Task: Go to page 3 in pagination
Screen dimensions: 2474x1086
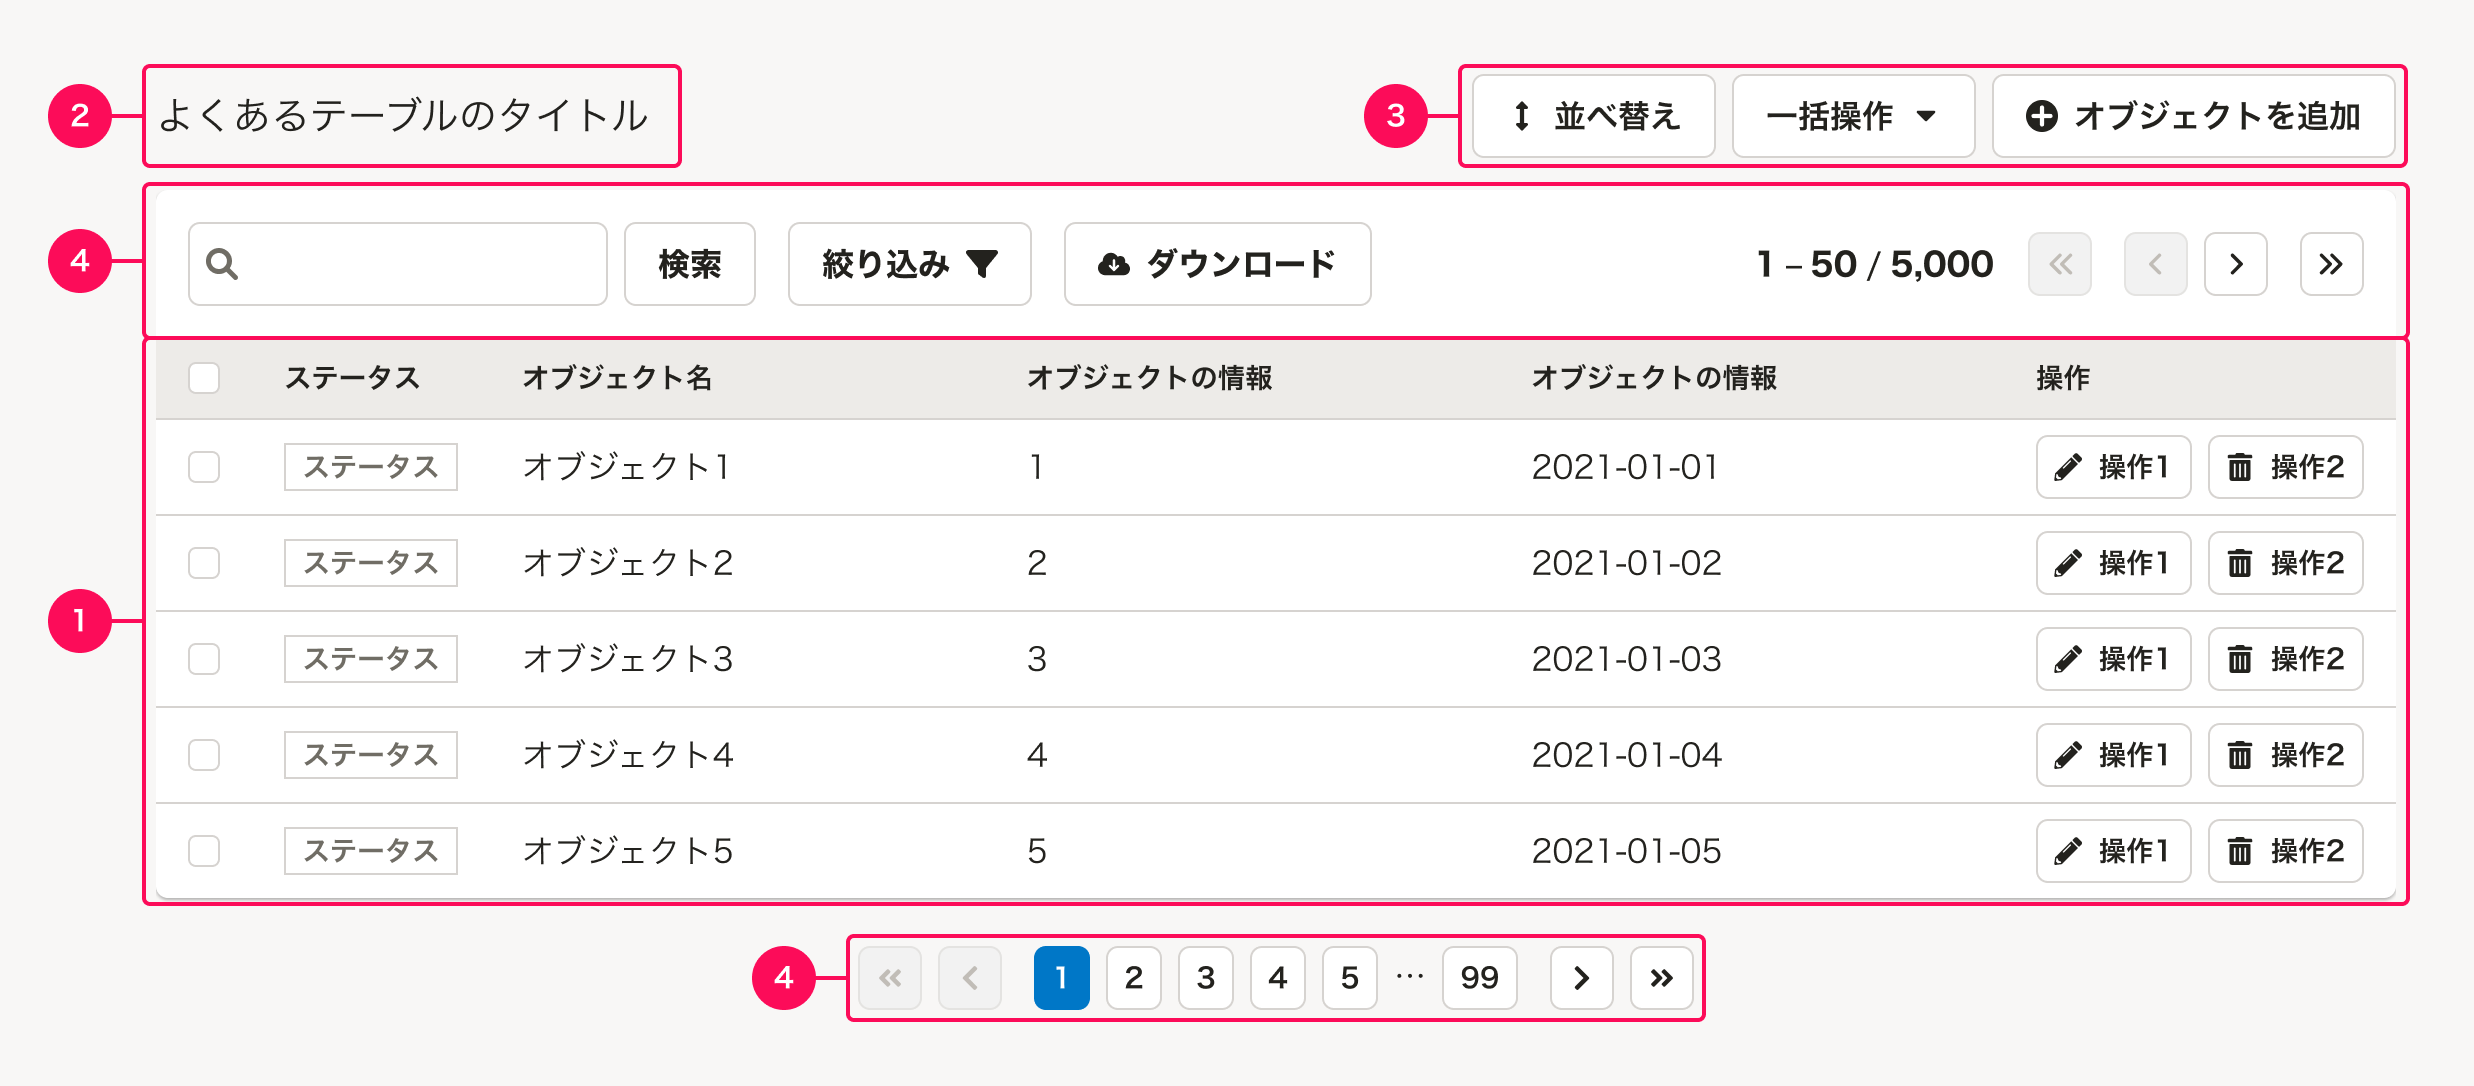Action: pos(1206,977)
